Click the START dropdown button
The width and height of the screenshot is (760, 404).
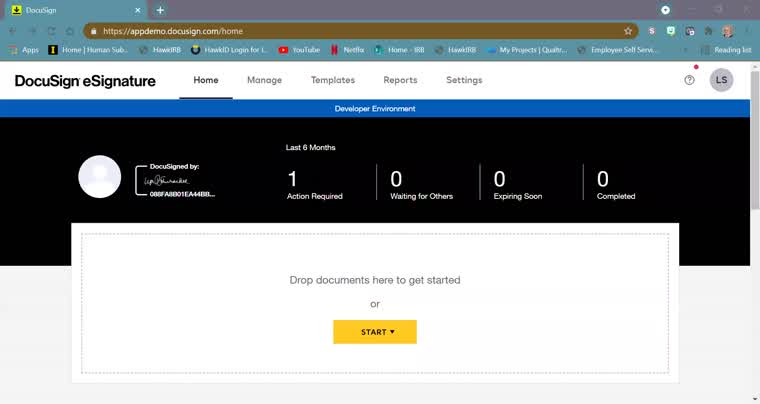(x=375, y=332)
